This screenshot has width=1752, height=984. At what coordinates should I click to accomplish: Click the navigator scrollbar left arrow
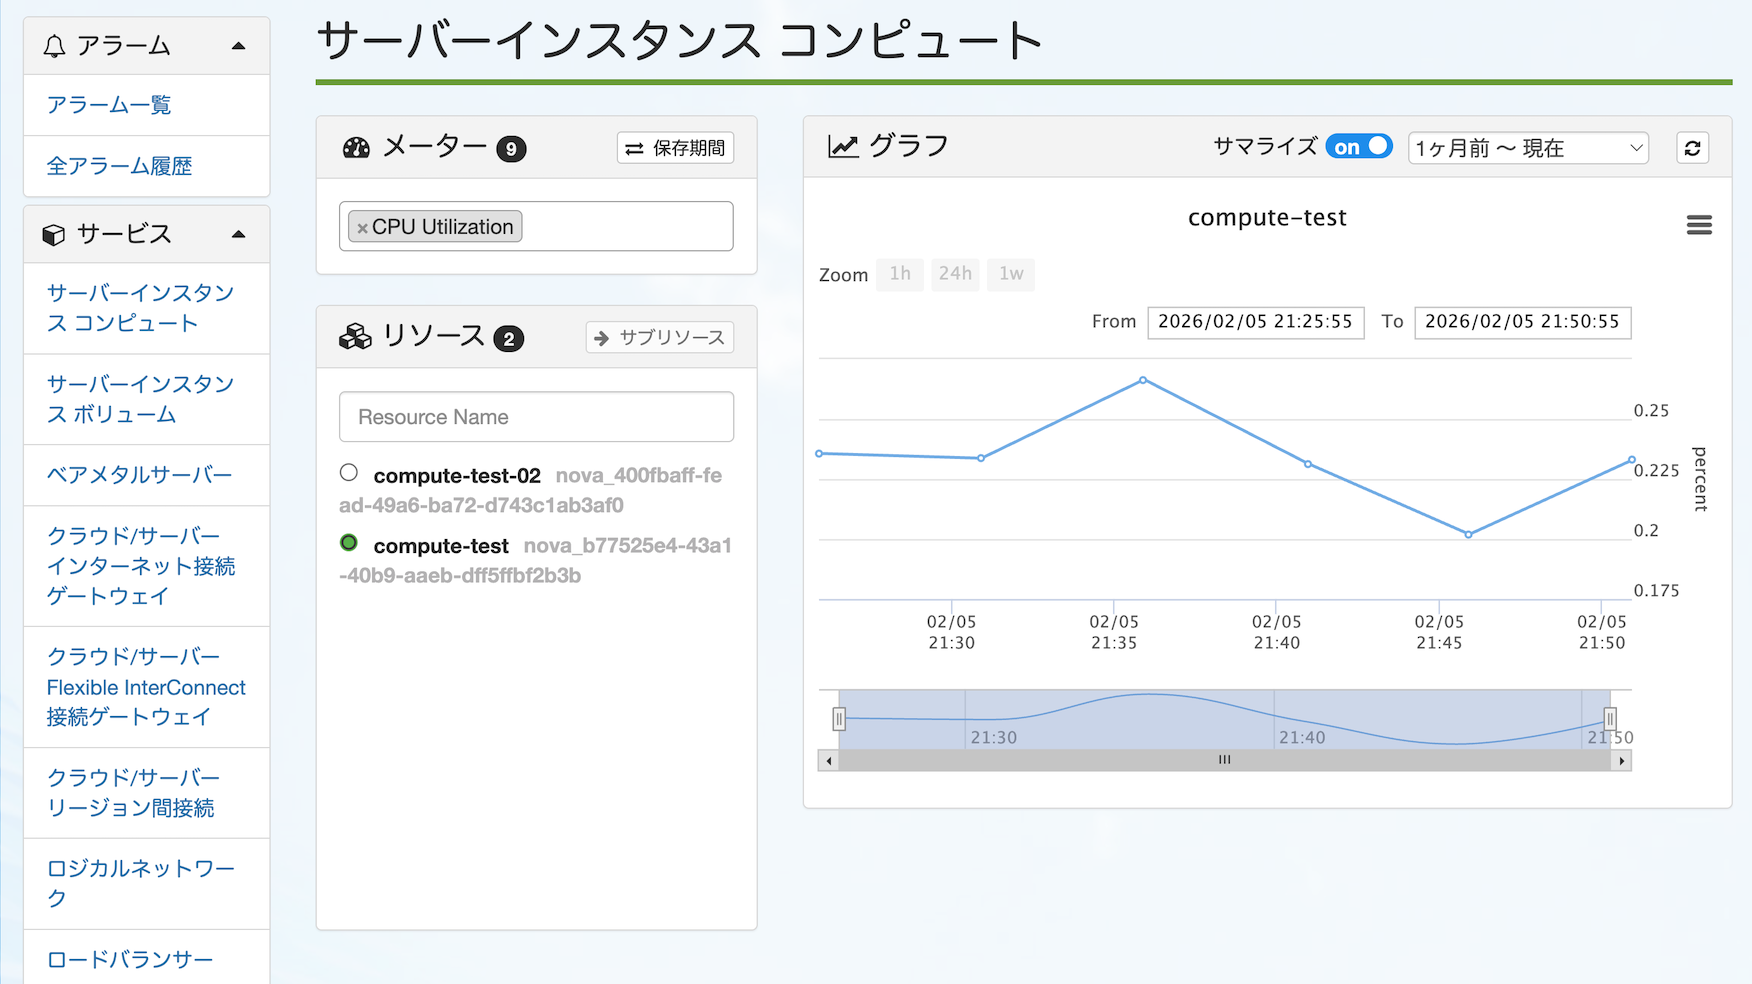click(829, 761)
